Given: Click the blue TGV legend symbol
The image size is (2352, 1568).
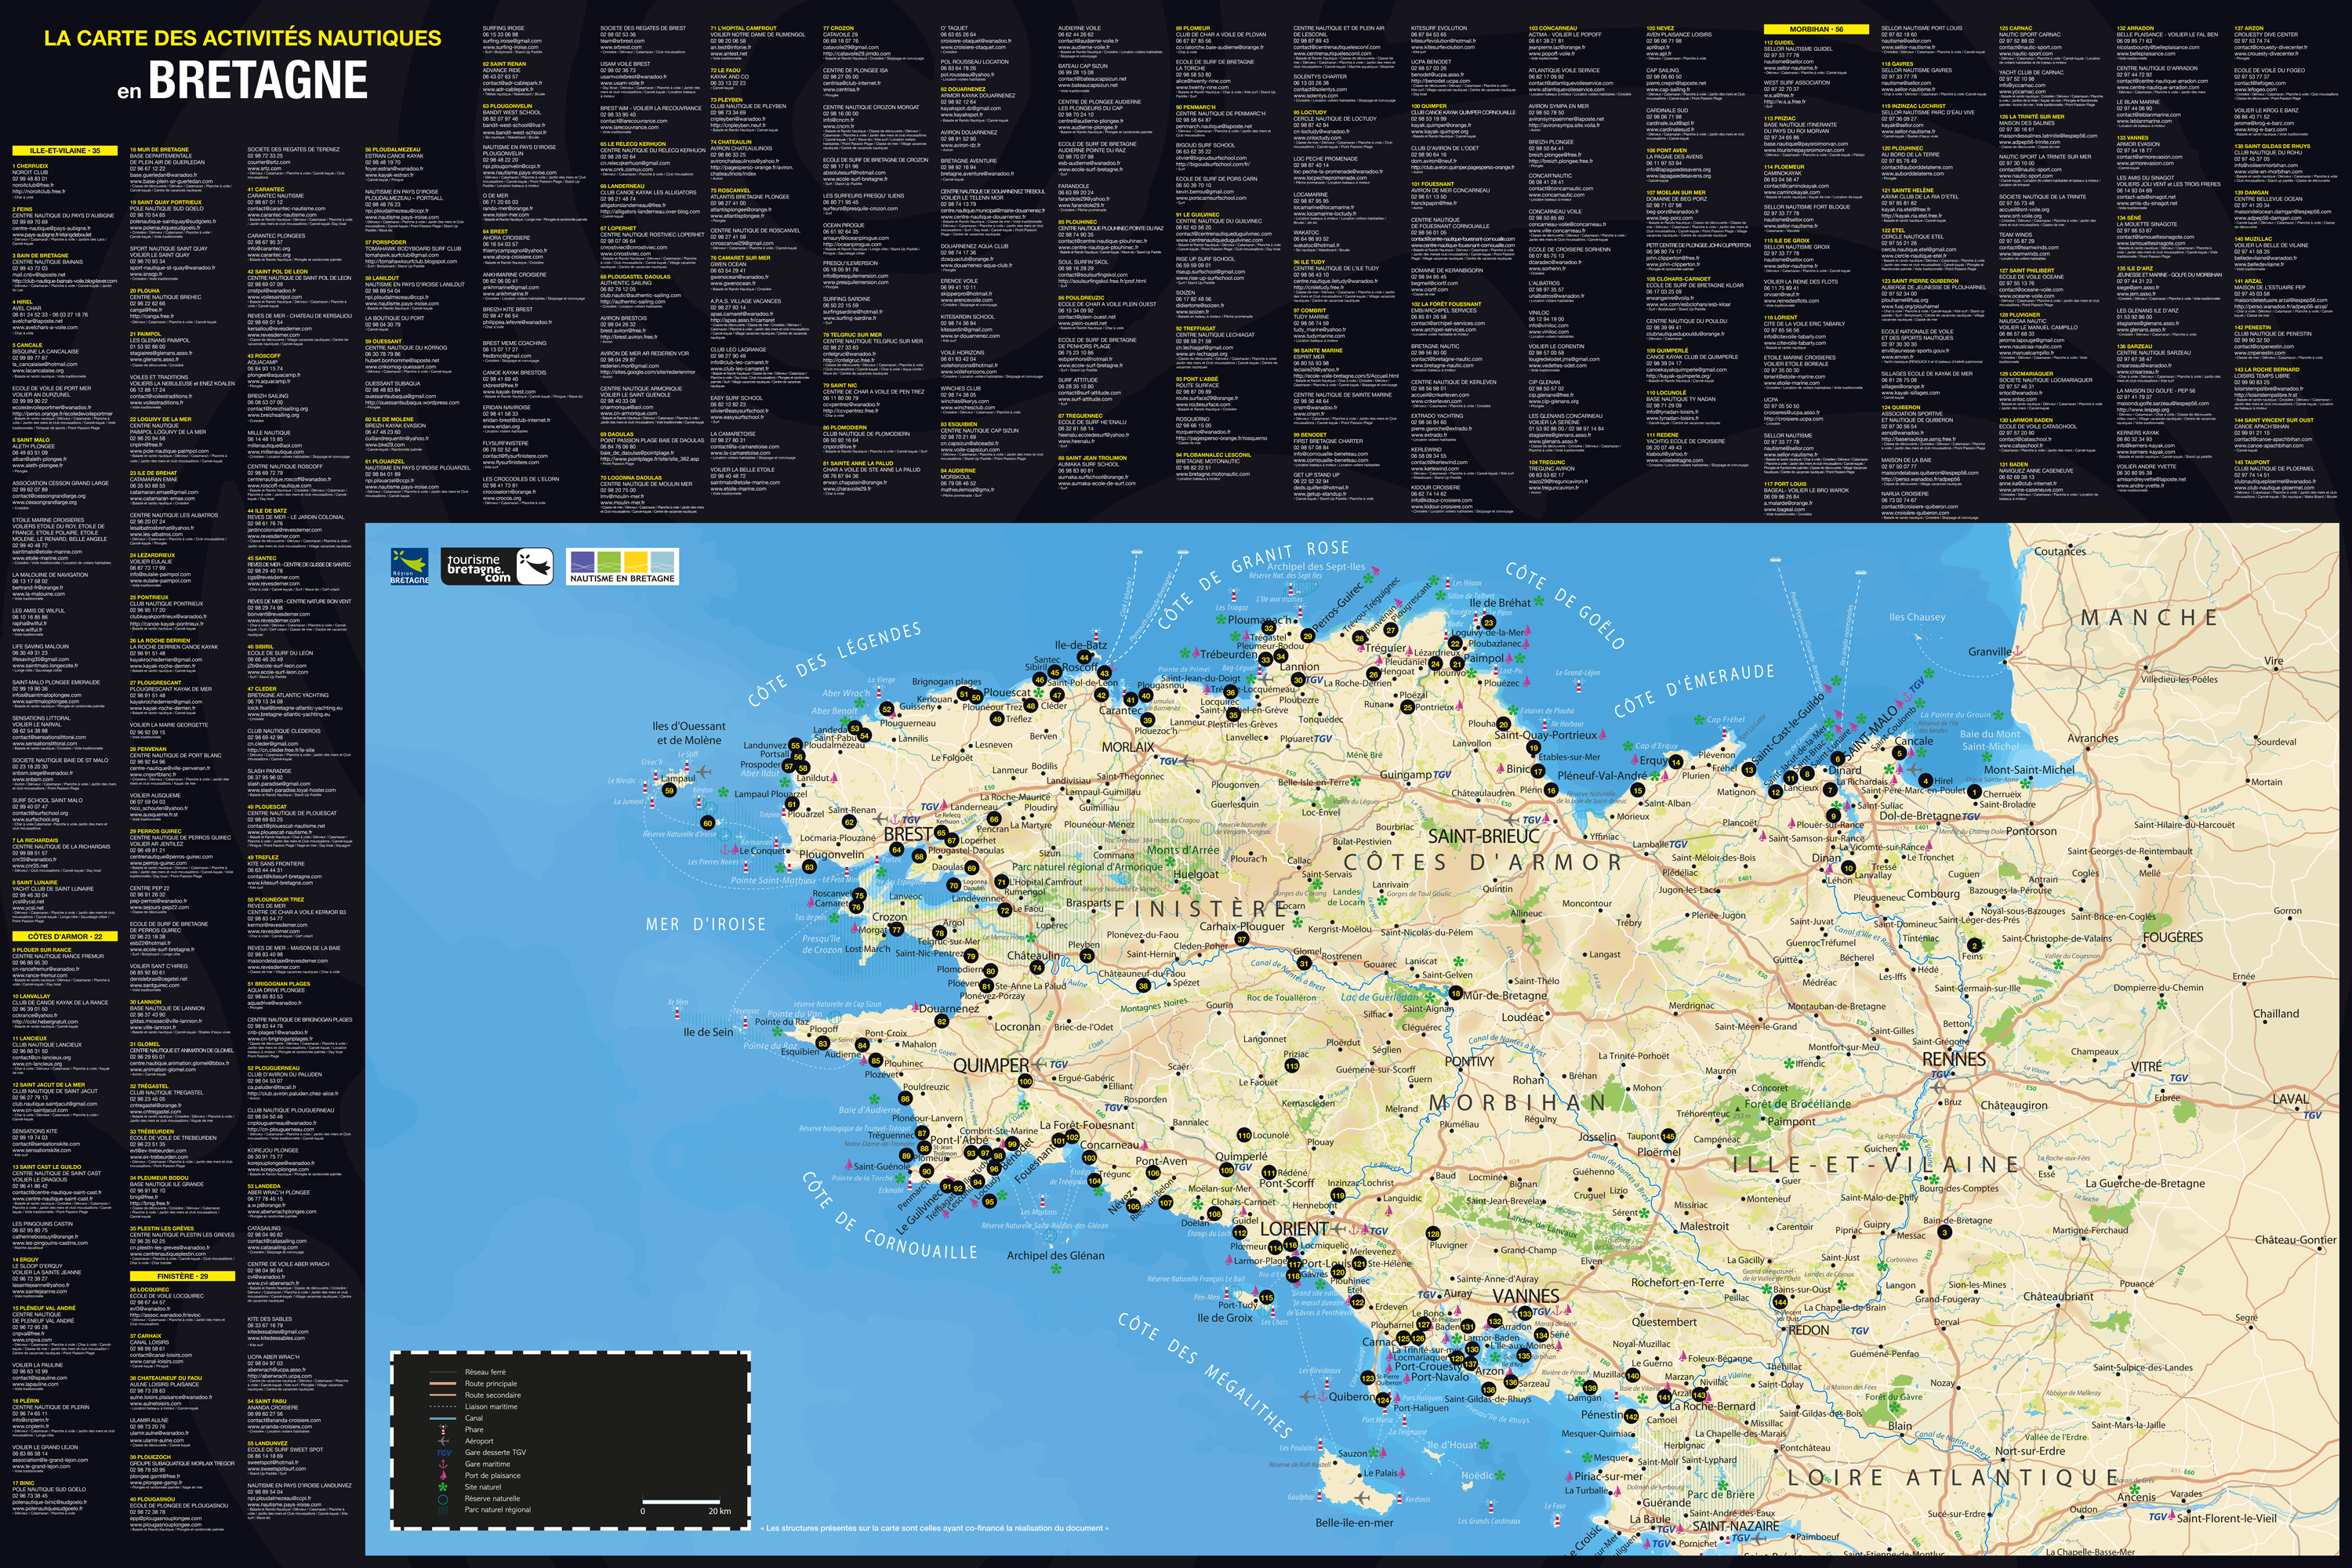Looking at the screenshot, I should pos(444,1454).
